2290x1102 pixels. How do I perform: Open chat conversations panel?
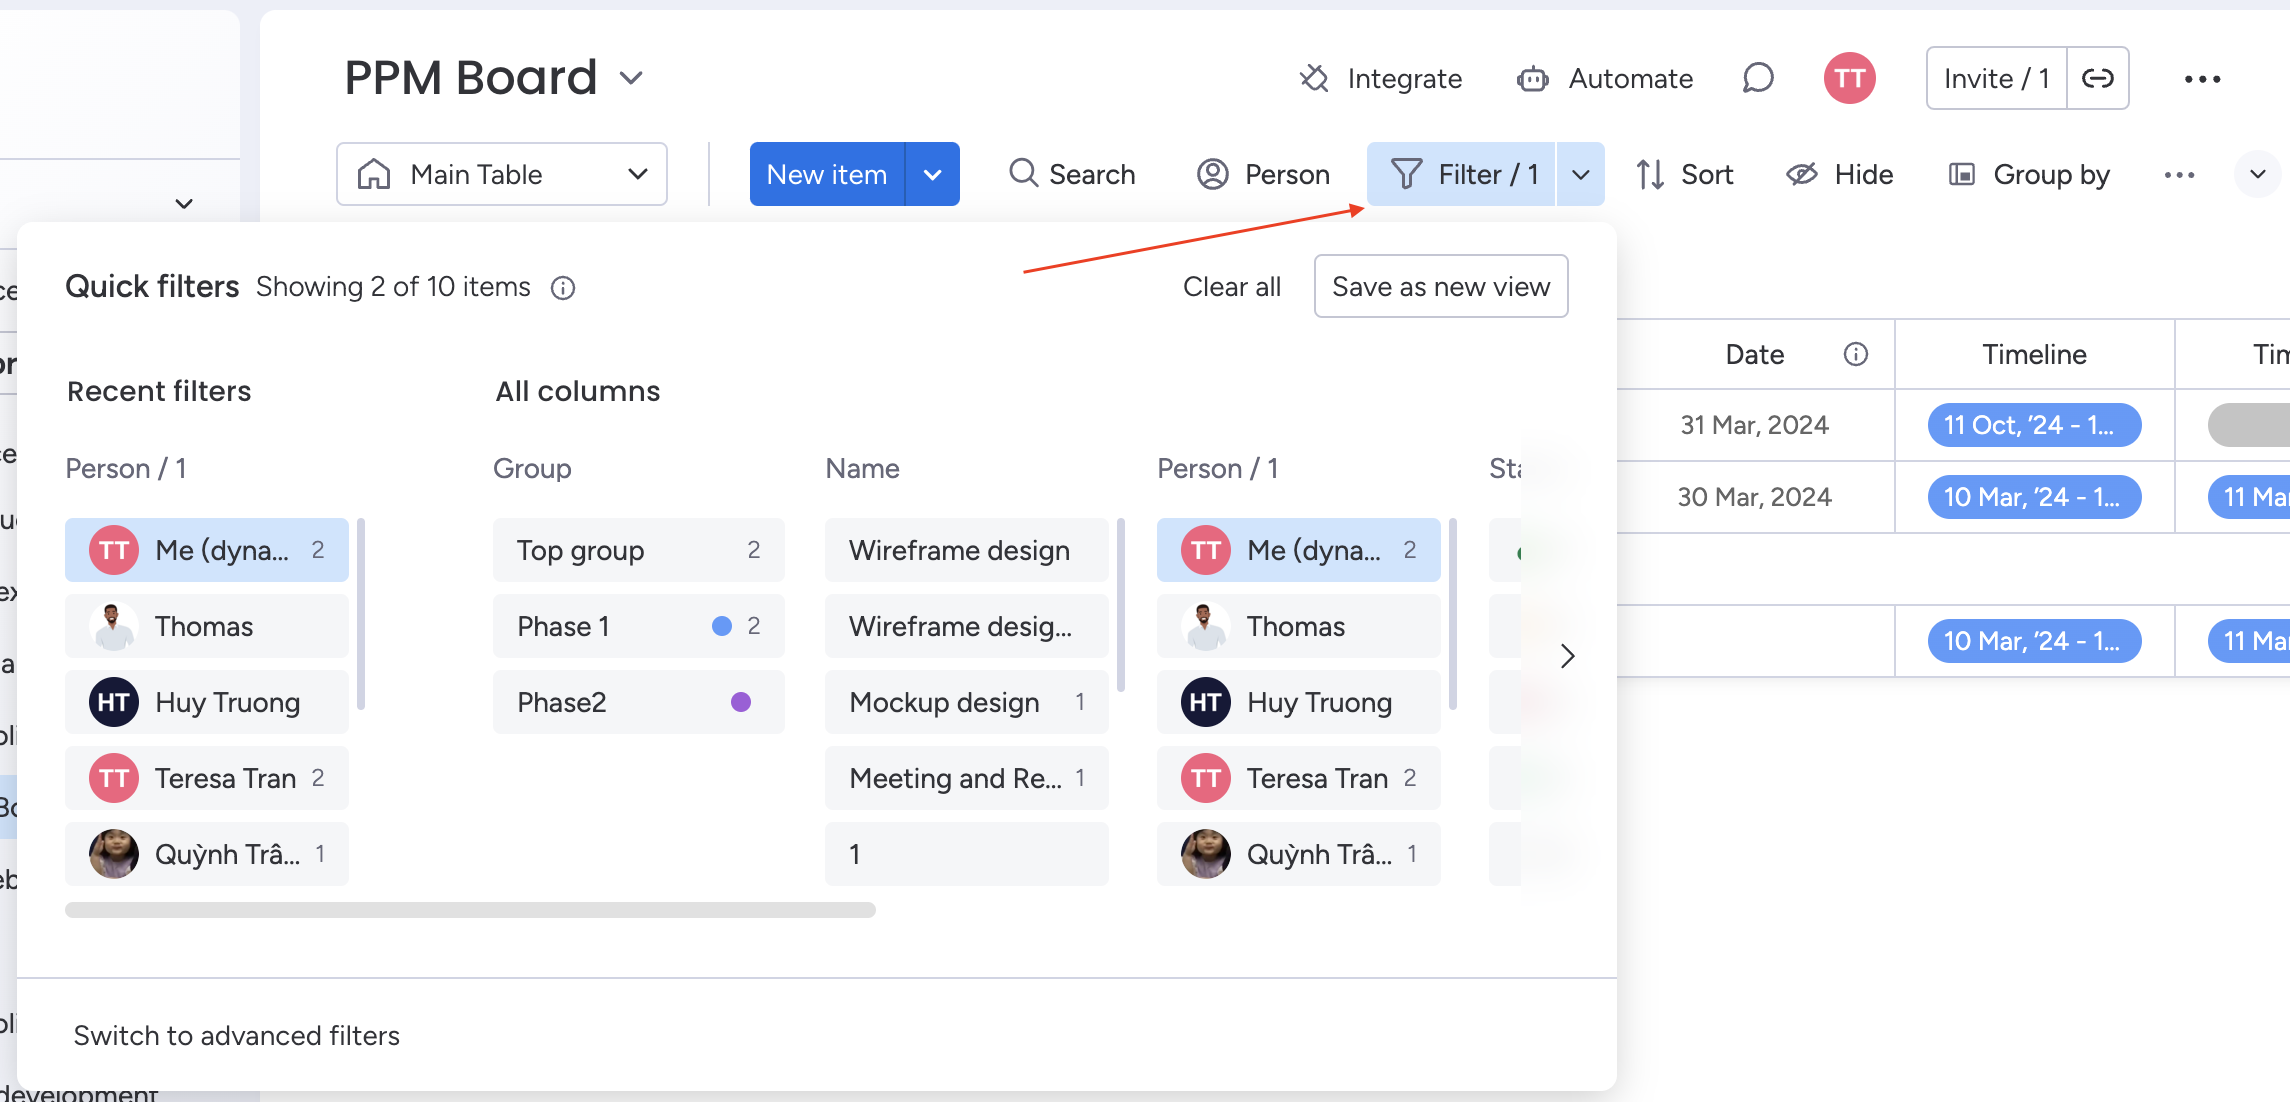1758,78
